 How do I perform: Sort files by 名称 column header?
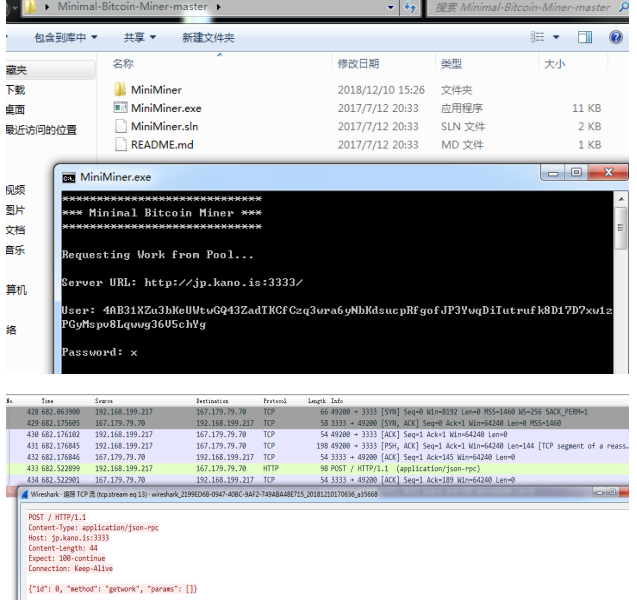coord(124,64)
